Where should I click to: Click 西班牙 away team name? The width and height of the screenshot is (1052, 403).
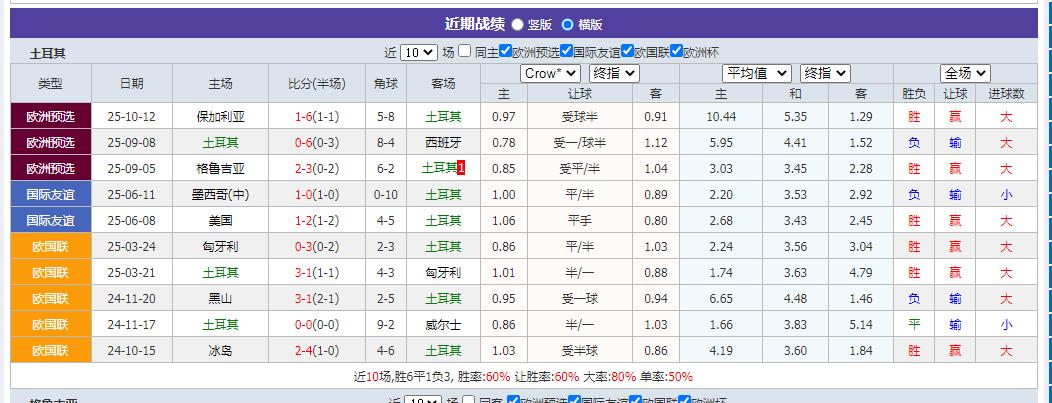(443, 142)
